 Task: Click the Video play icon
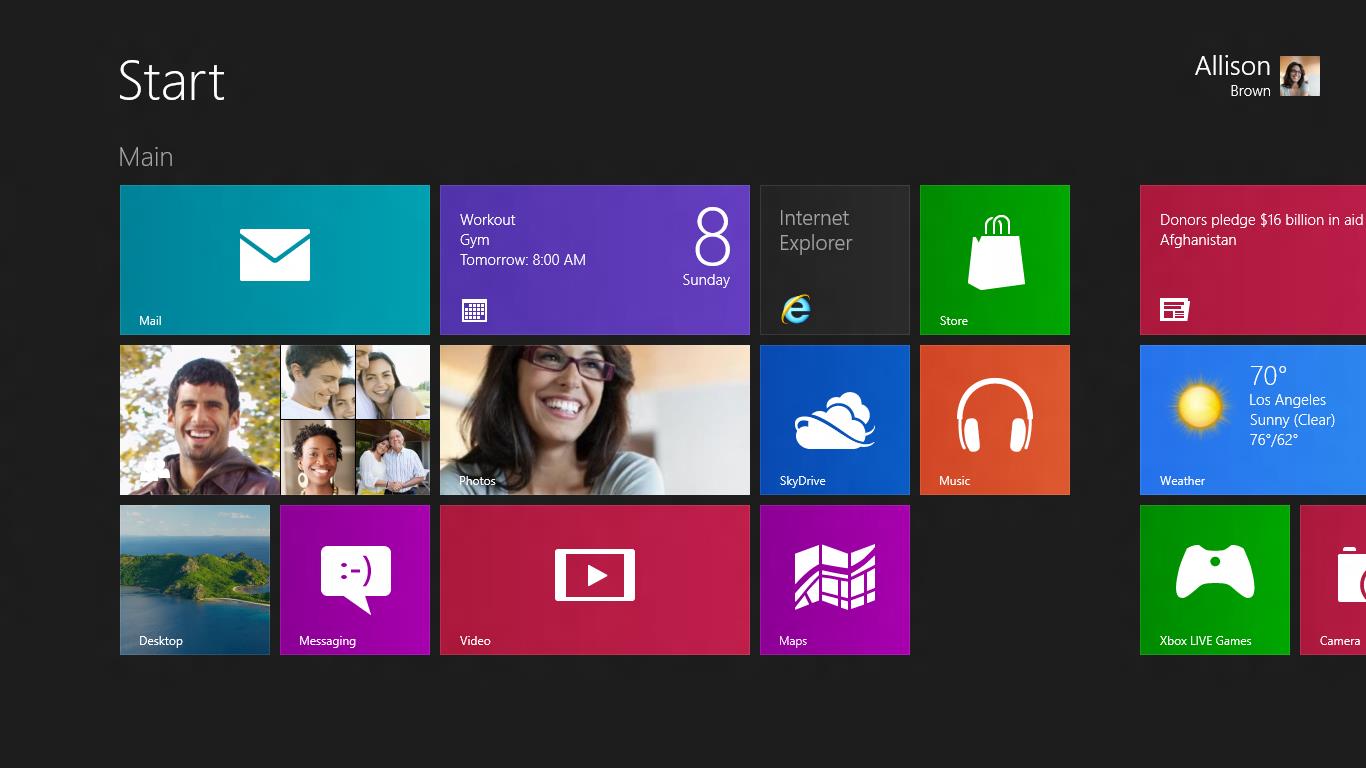[595, 575]
